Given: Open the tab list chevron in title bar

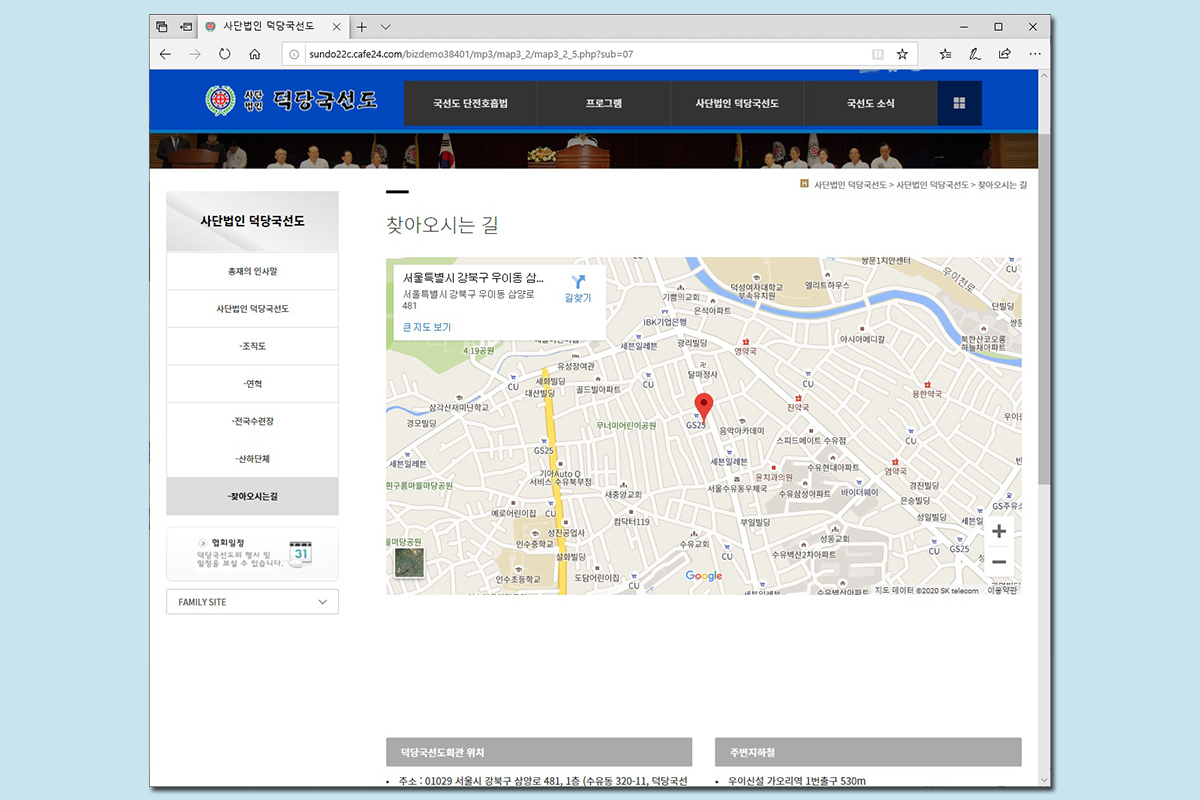Looking at the screenshot, I should click(x=386, y=27).
